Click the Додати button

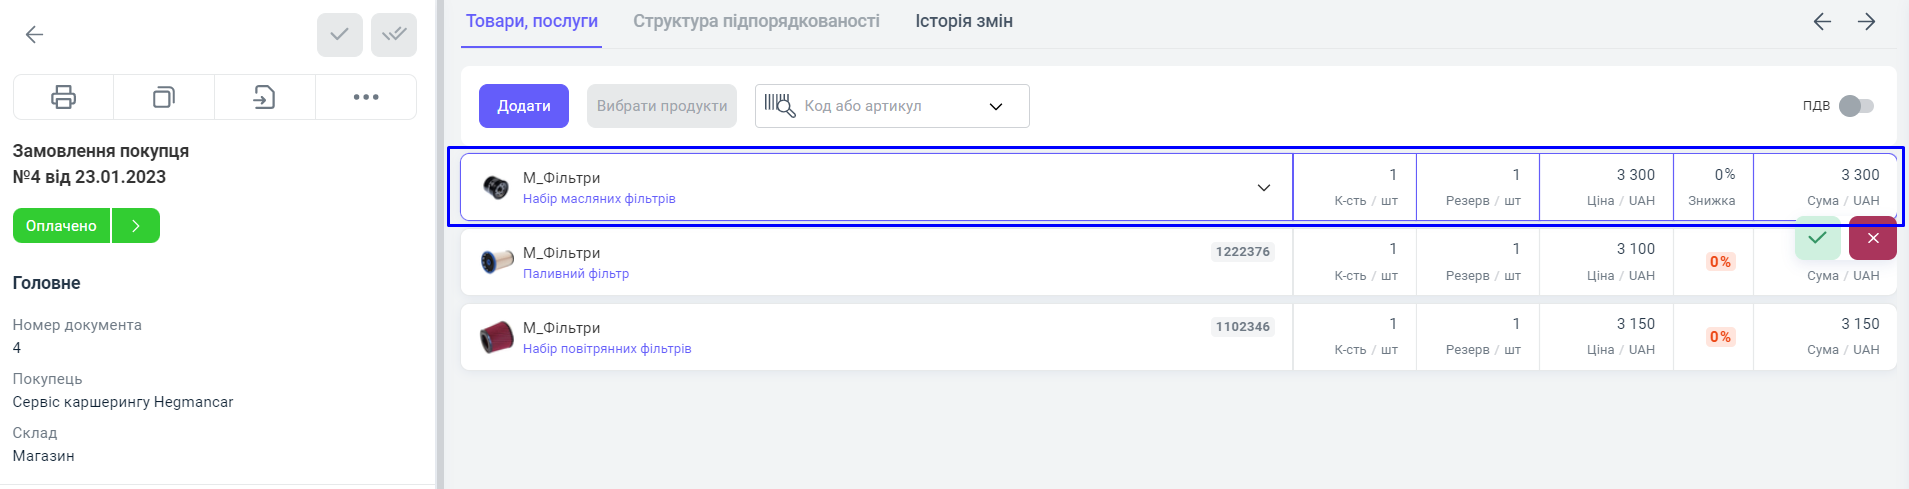coord(524,106)
